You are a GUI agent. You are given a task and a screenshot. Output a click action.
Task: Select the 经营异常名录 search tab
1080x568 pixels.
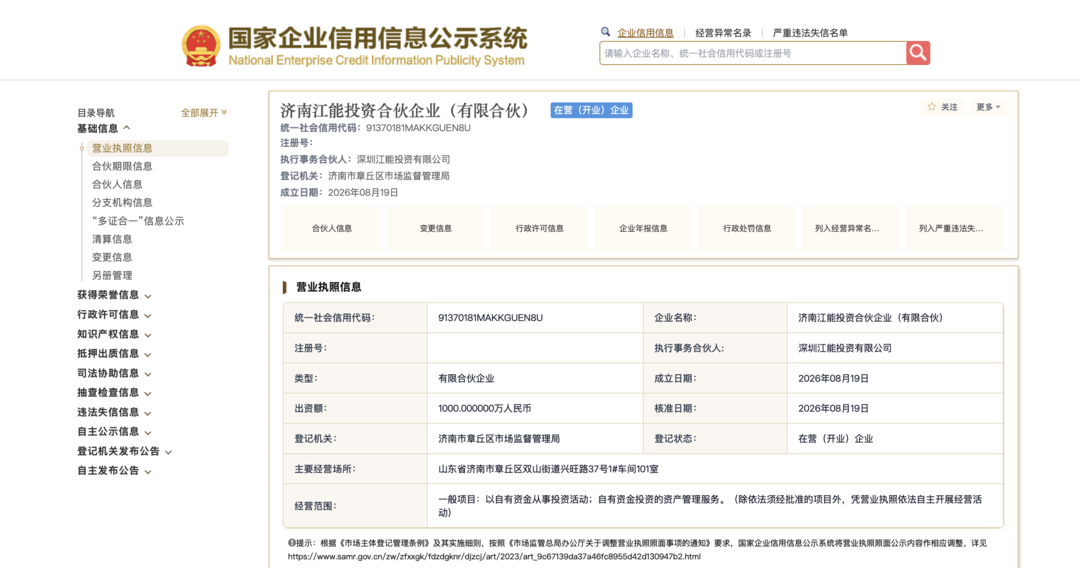click(723, 32)
